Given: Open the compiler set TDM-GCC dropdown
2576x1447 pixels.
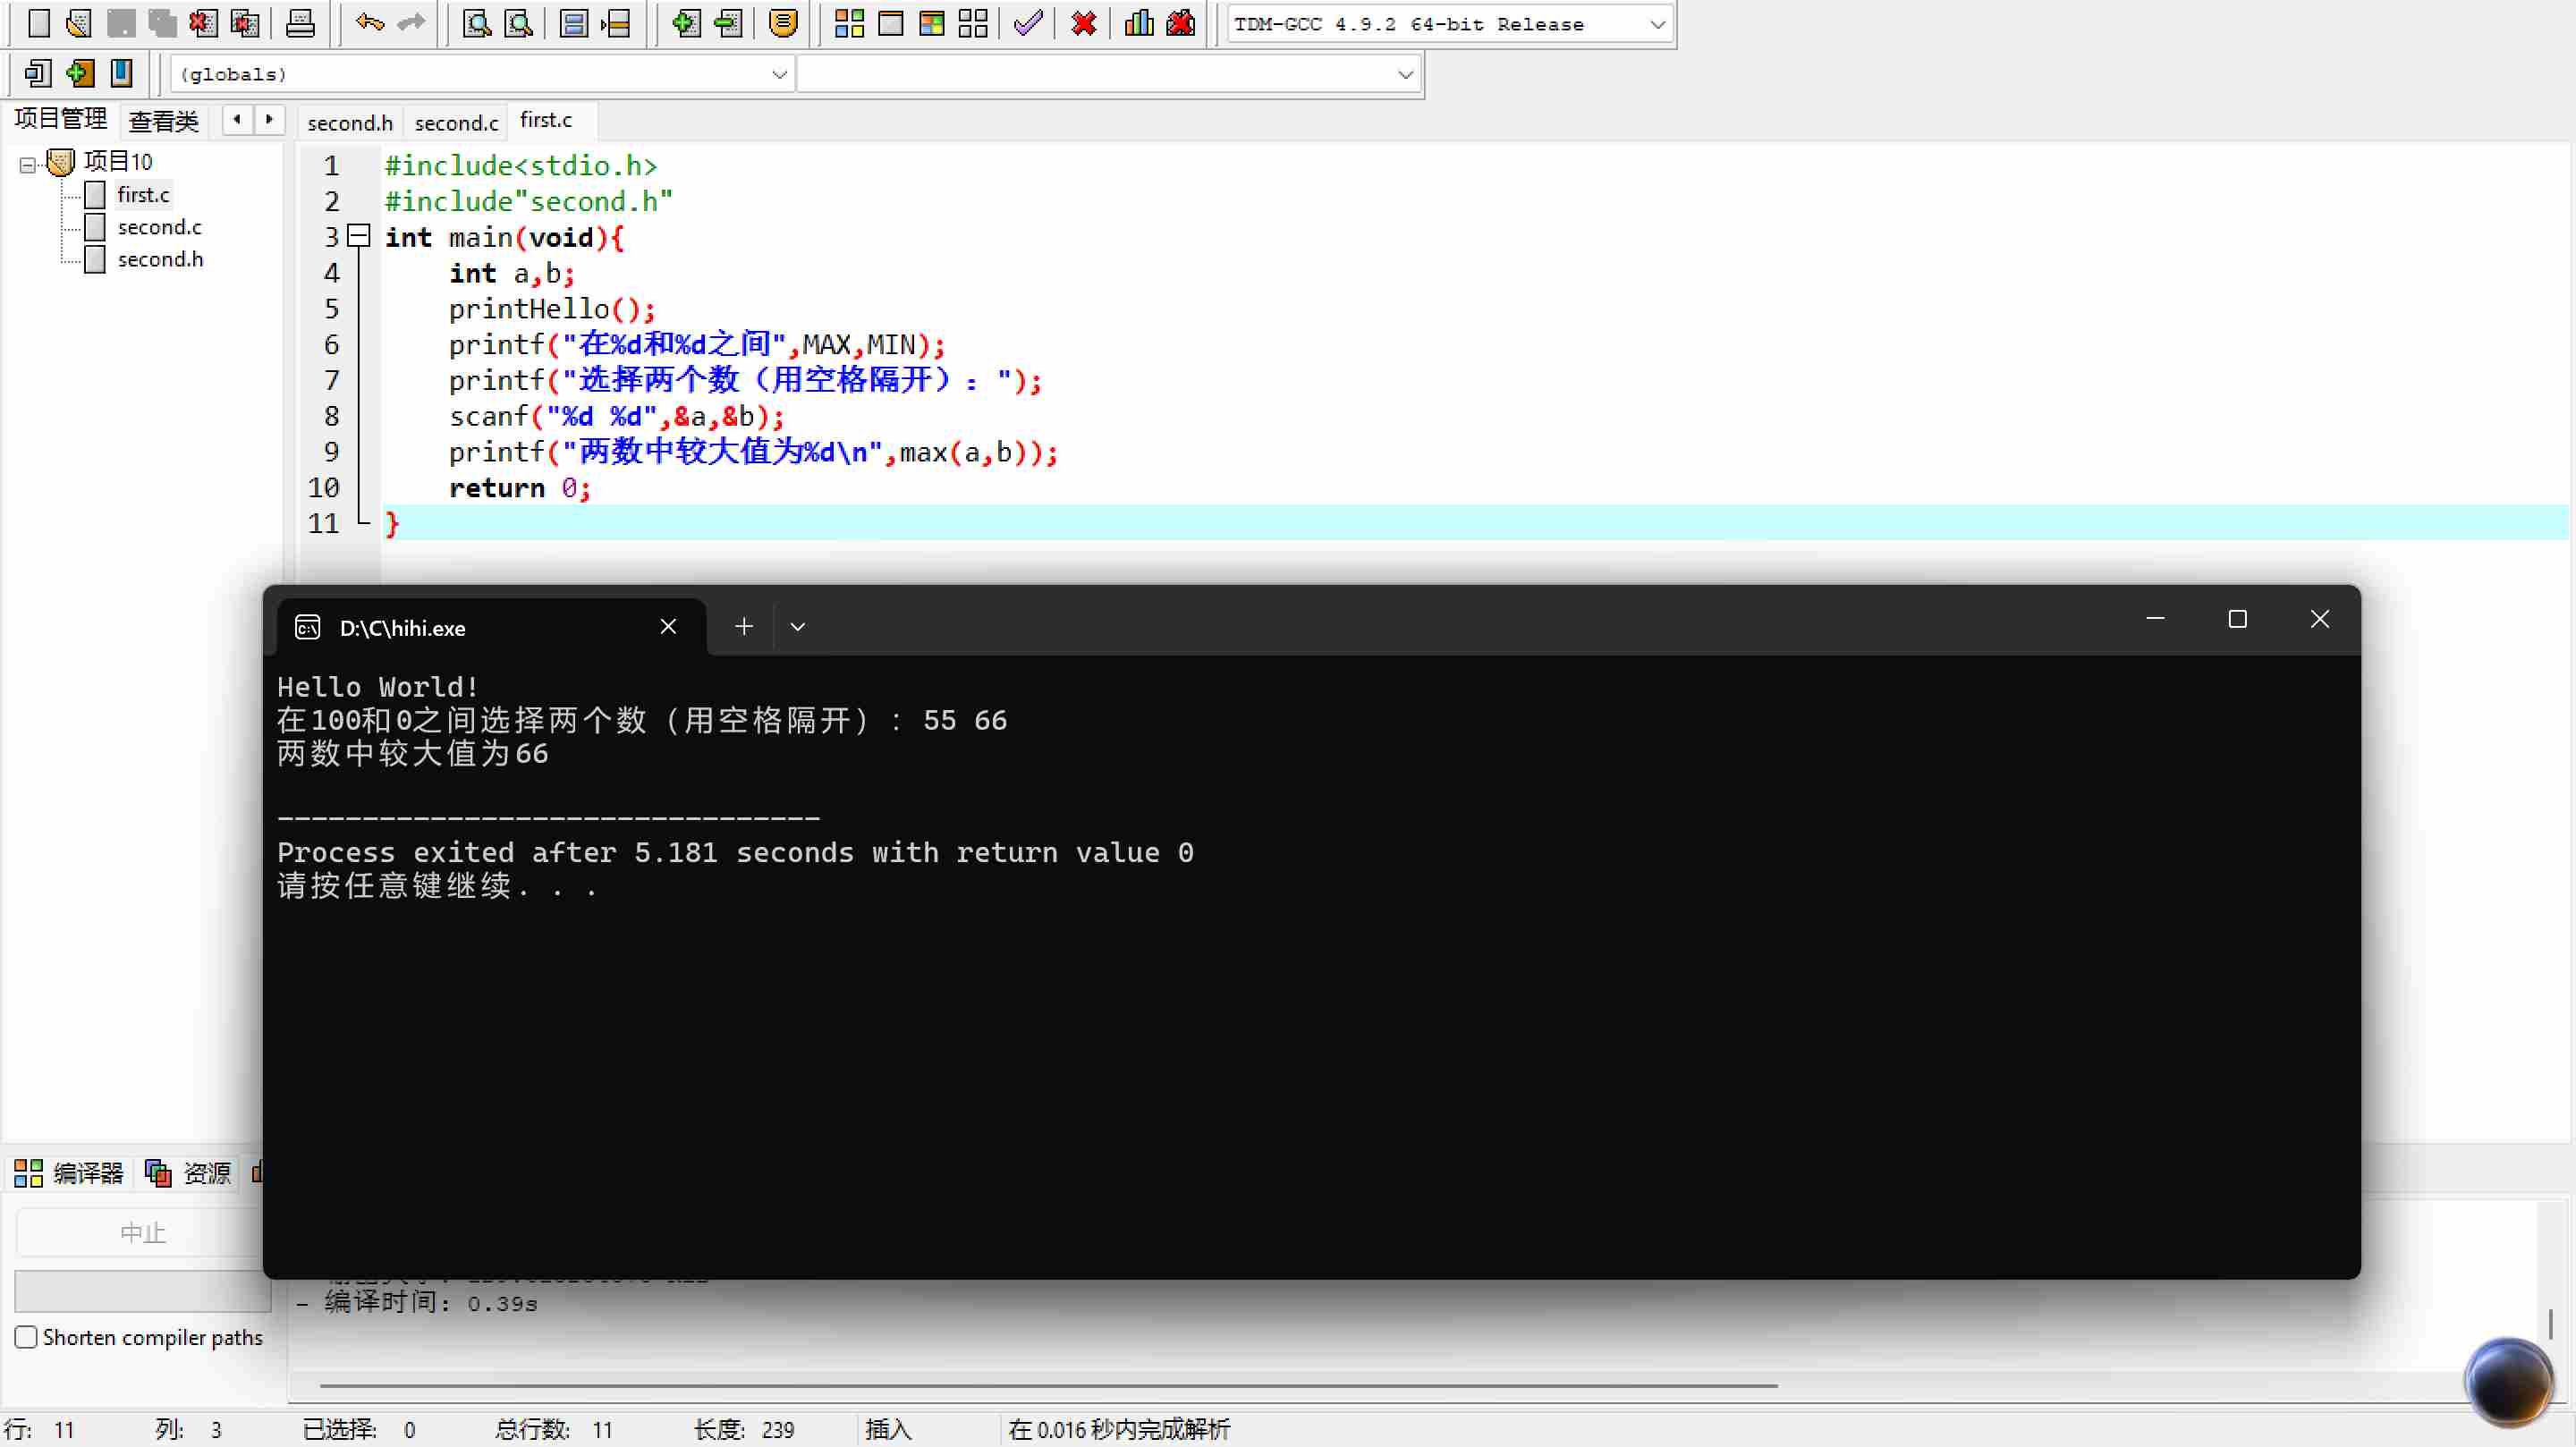Looking at the screenshot, I should [x=1656, y=24].
